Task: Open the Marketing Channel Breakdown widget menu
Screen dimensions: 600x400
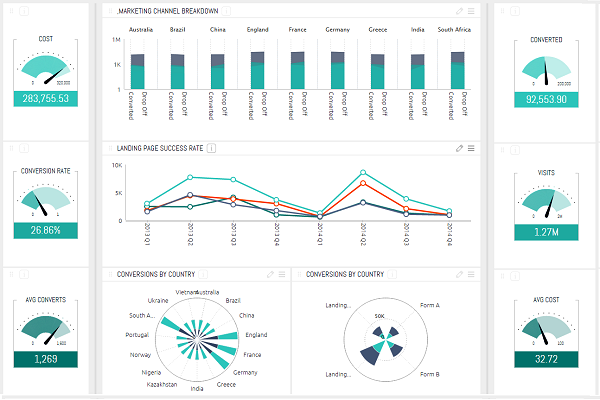Action: 471,10
